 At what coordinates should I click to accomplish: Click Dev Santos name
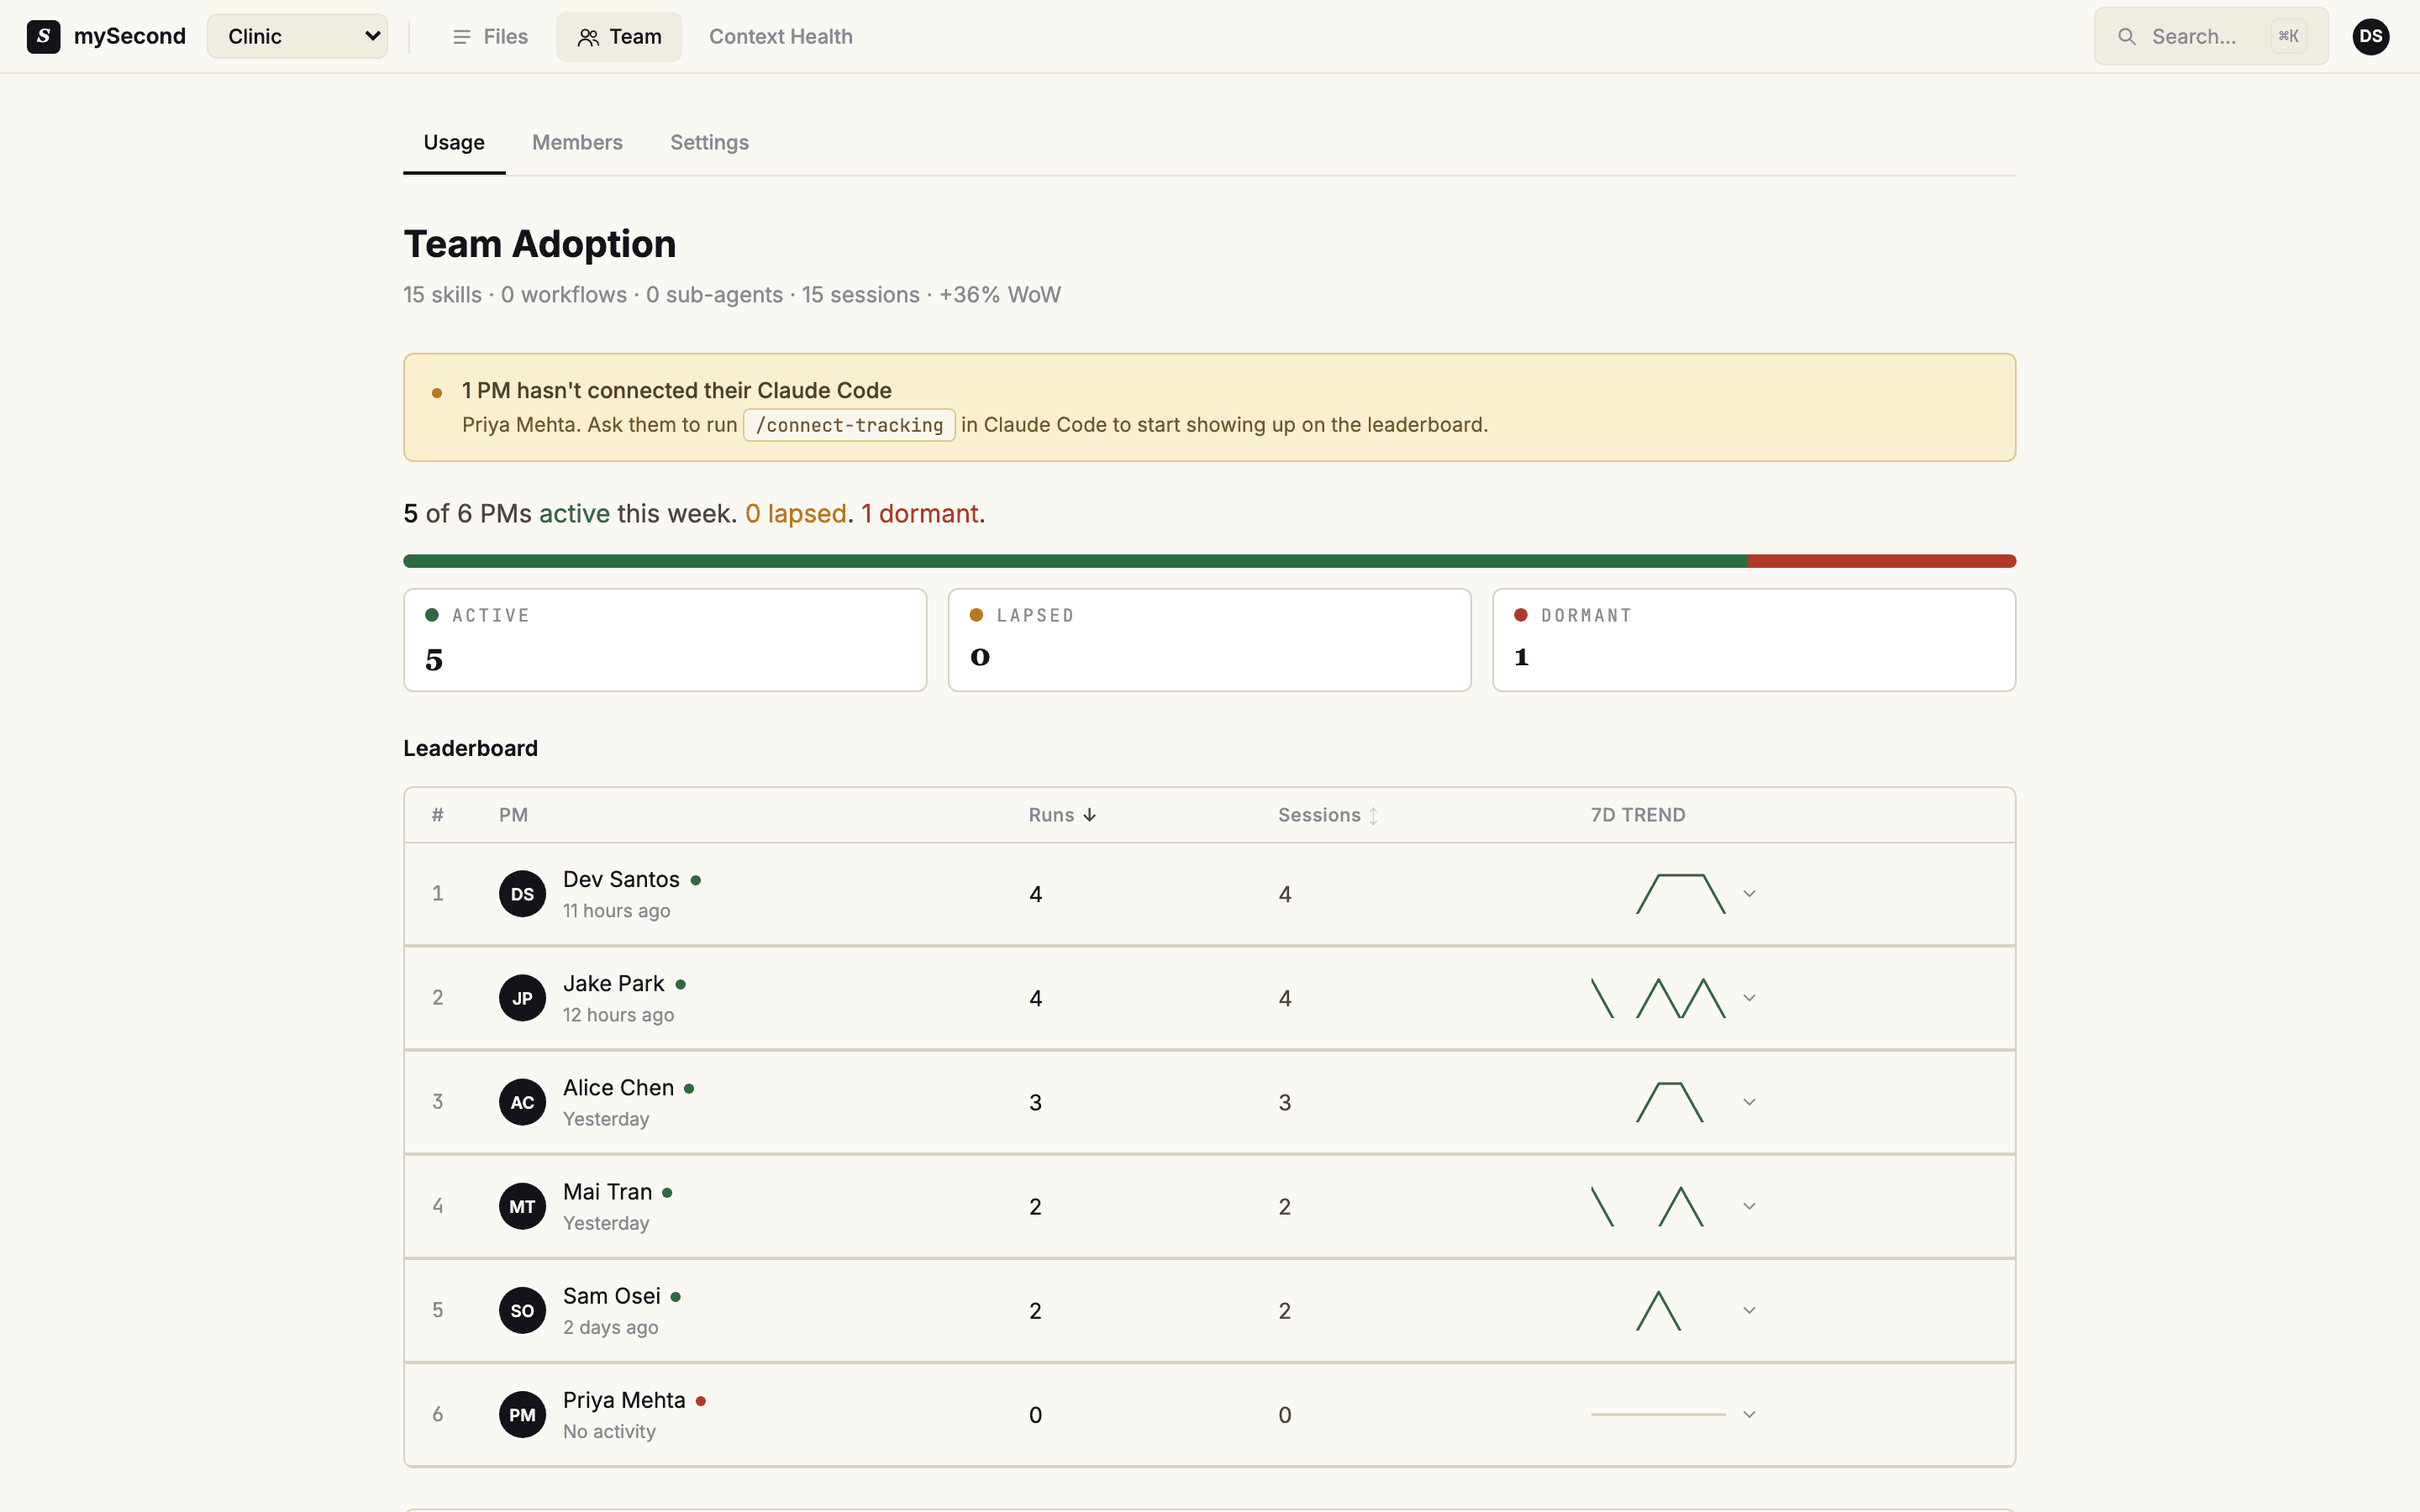point(621,879)
